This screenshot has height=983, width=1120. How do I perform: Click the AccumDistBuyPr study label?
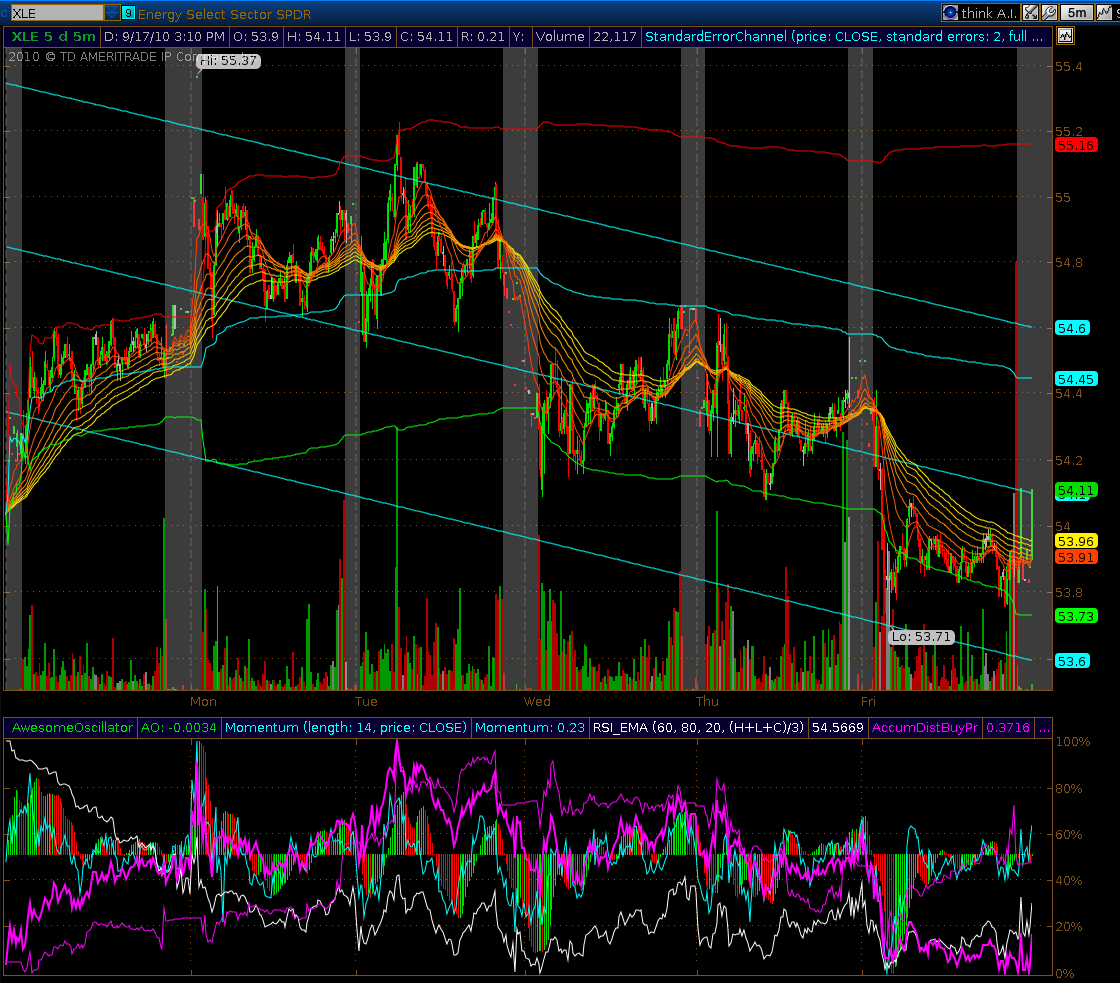coord(925,727)
